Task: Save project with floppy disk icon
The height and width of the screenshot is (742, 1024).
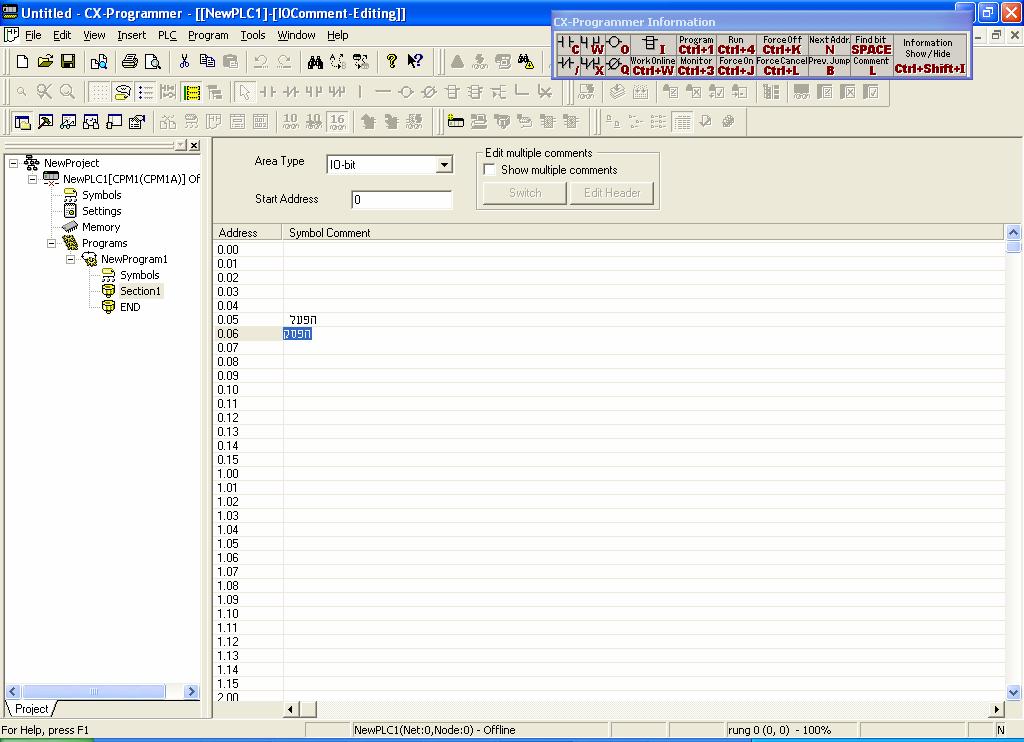Action: [67, 61]
